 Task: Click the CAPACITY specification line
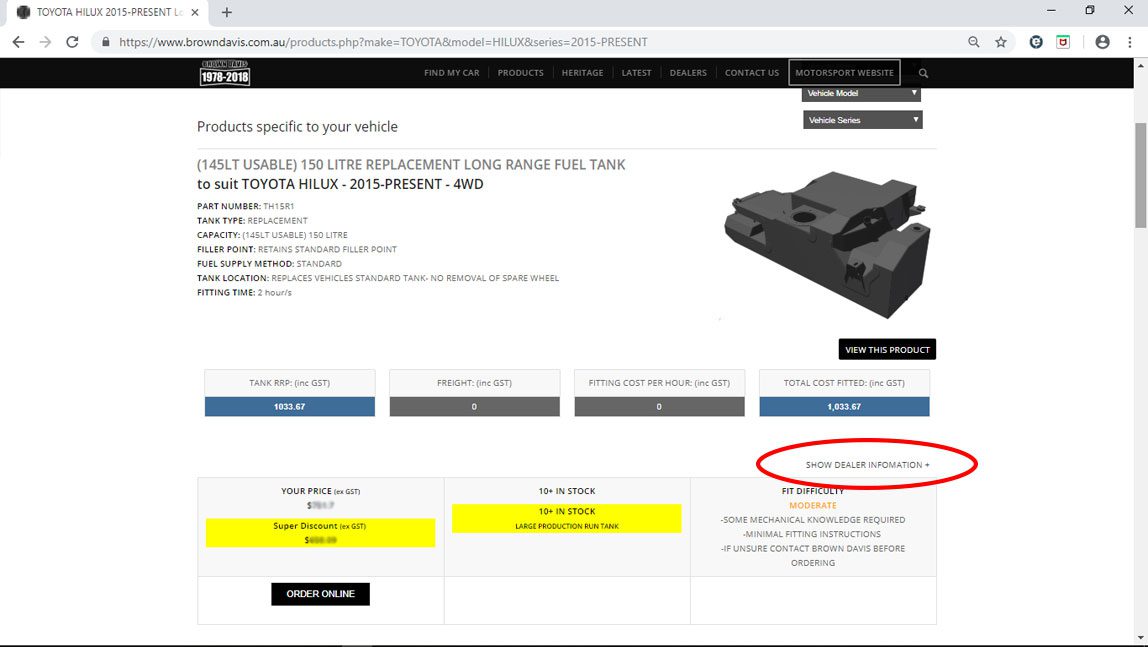pos(272,235)
